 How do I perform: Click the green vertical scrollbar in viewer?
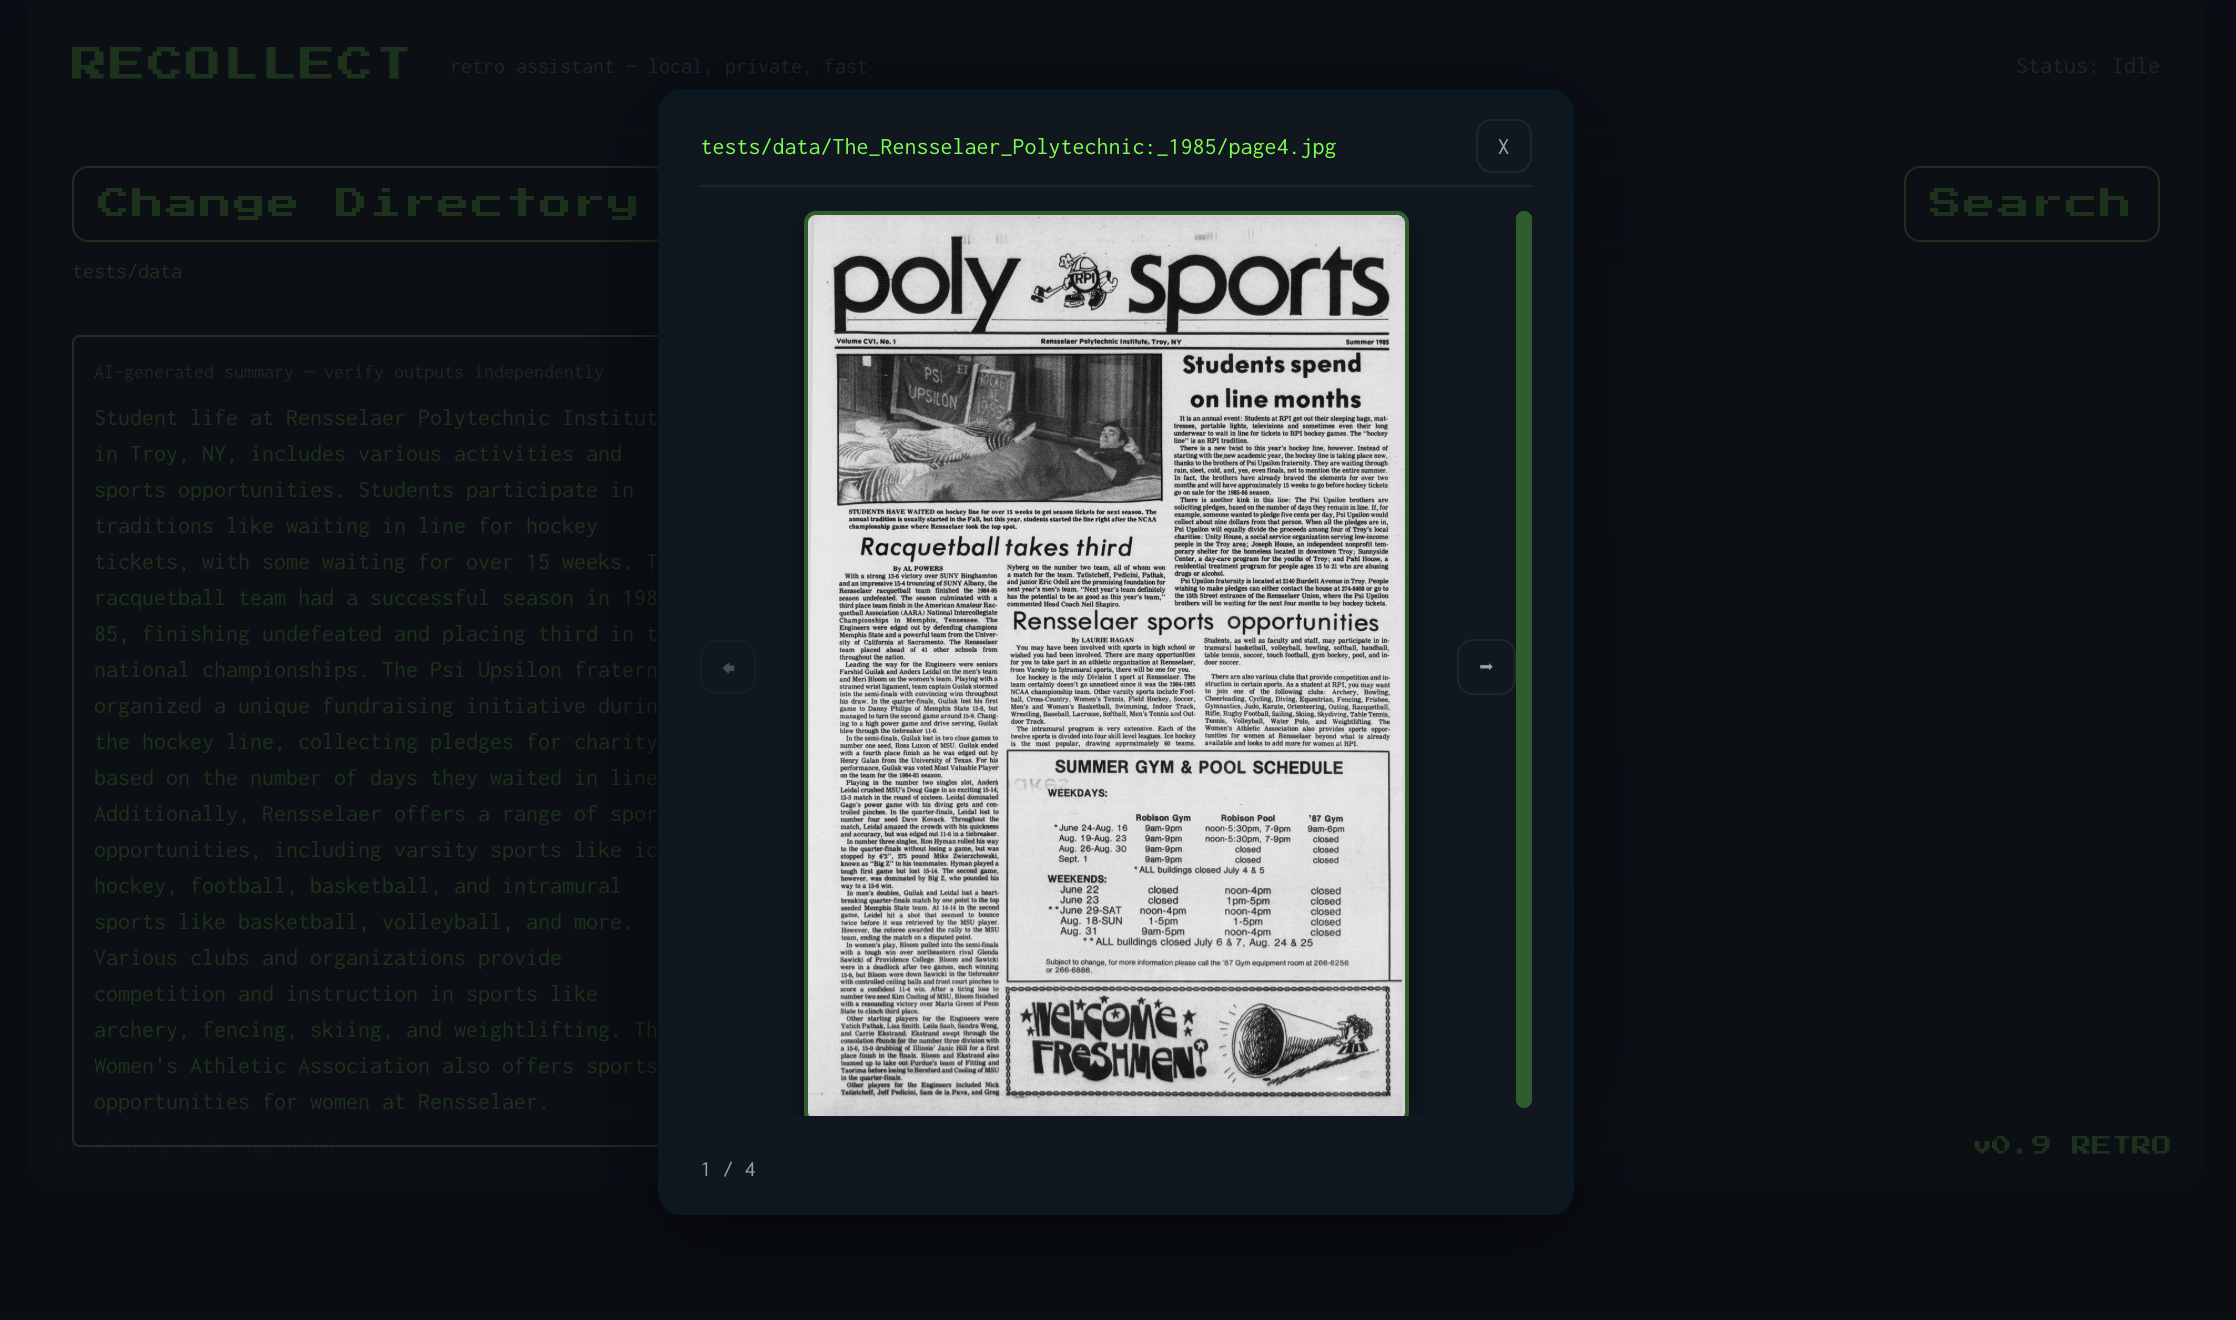pyautogui.click(x=1523, y=659)
